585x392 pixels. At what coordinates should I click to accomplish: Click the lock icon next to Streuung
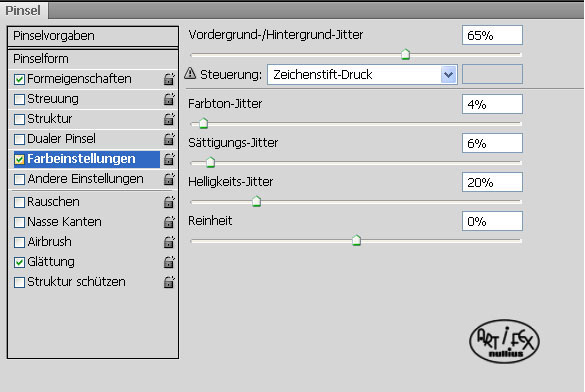pos(169,99)
